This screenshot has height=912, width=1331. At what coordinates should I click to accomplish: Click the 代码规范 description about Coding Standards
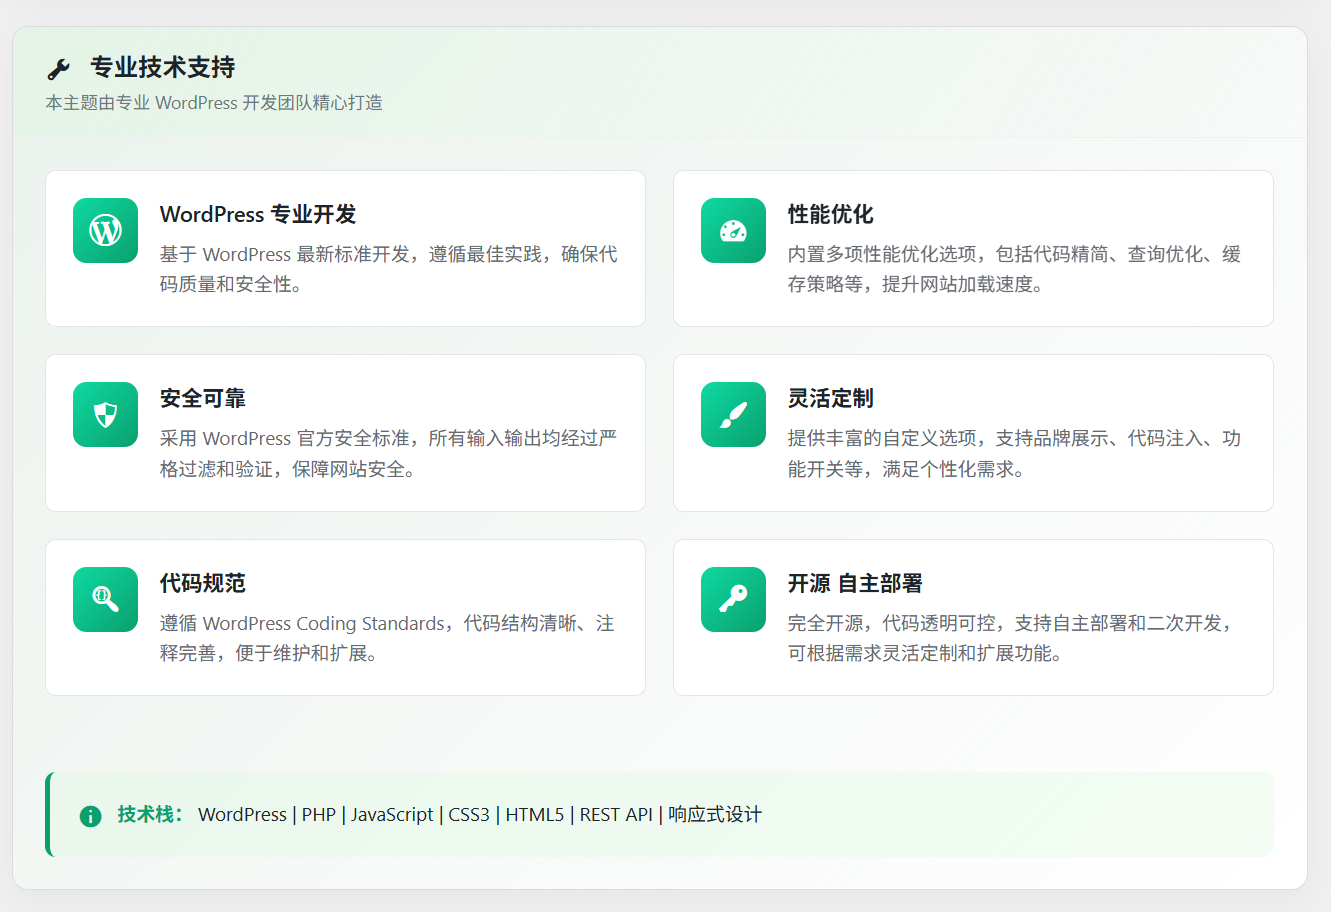(387, 638)
